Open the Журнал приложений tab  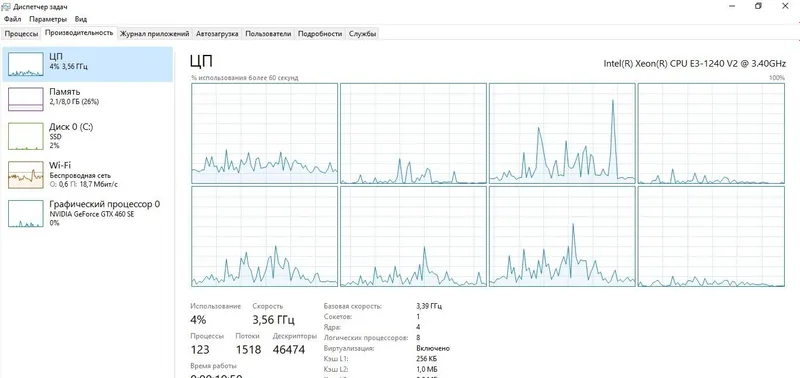155,34
